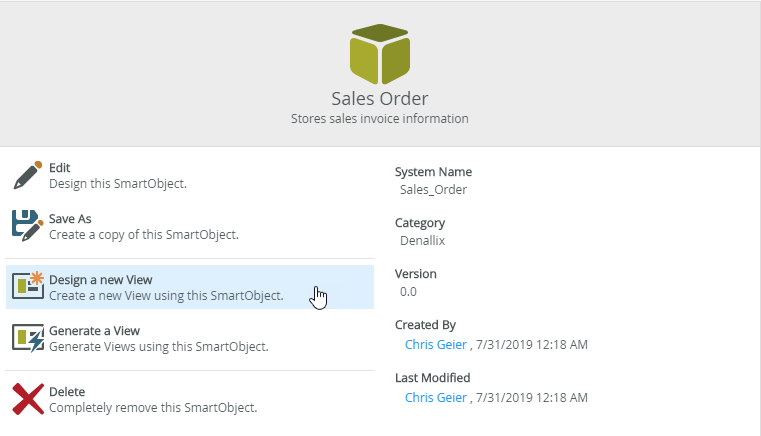Click the Sales Order cube icon
Viewport: 761px width, 436px height.
coord(380,54)
